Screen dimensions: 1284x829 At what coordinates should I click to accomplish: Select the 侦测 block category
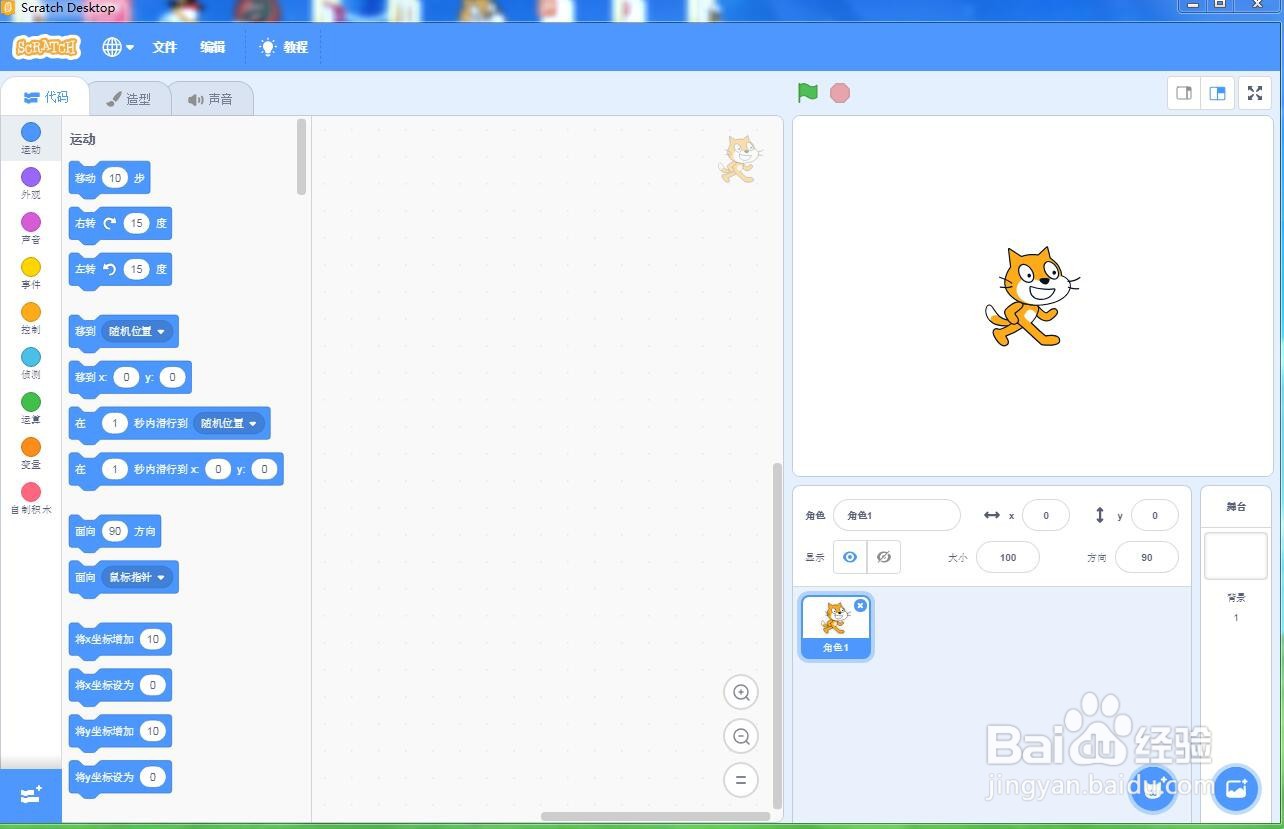click(x=31, y=363)
